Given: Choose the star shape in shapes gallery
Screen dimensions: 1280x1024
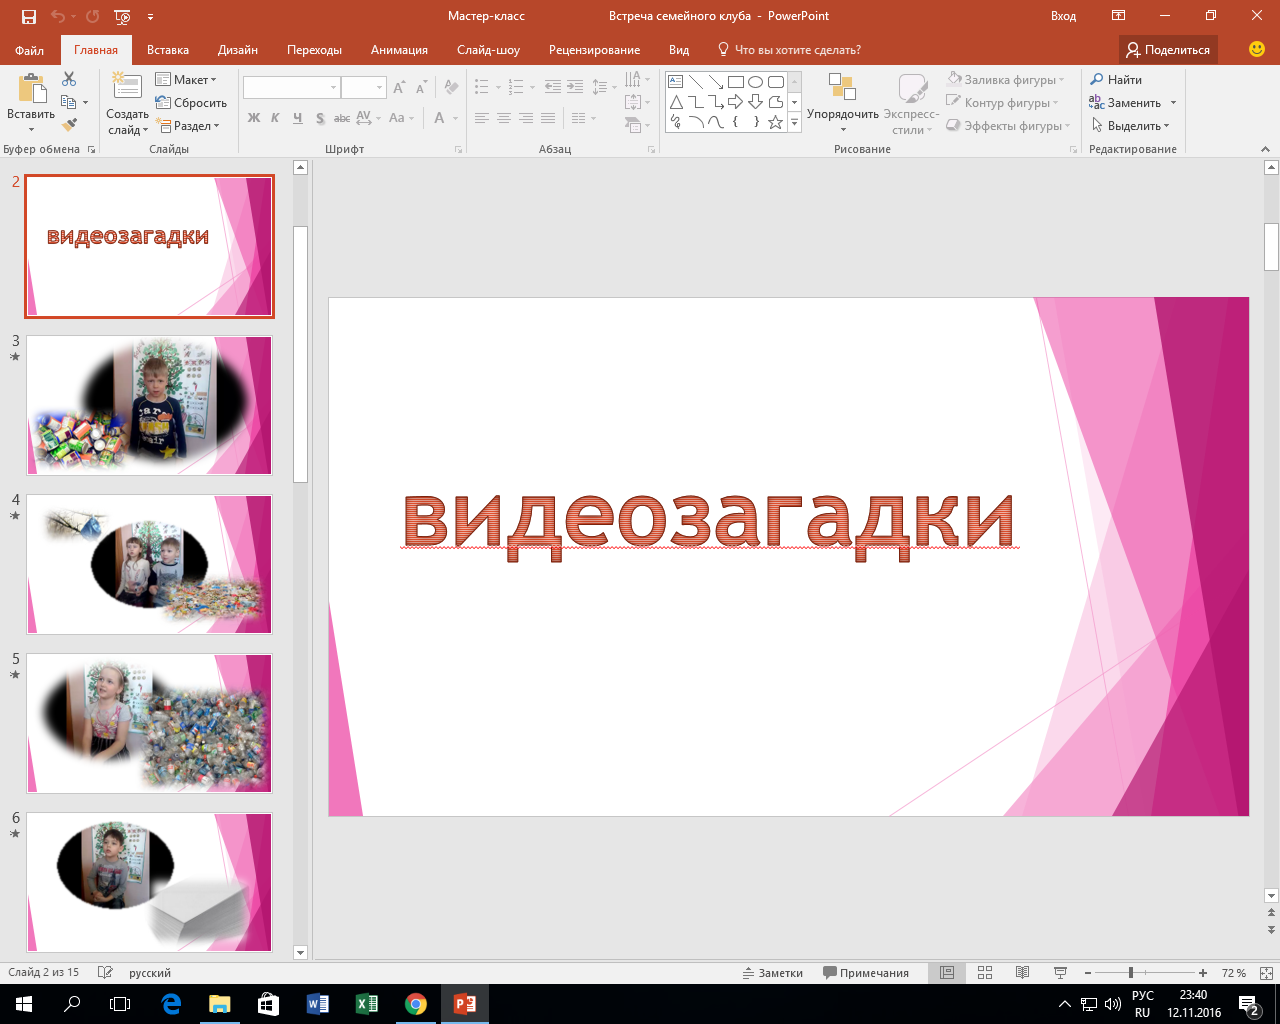Looking at the screenshot, I should point(775,122).
